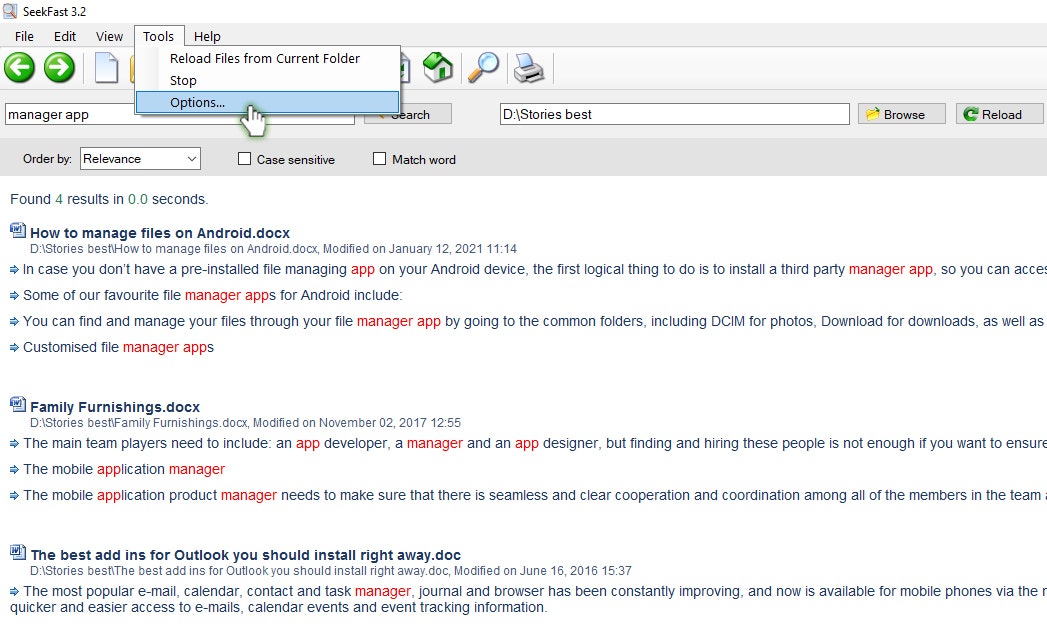The width and height of the screenshot is (1047, 641).
Task: Choose Stop in Tools menu
Action: pos(267,80)
